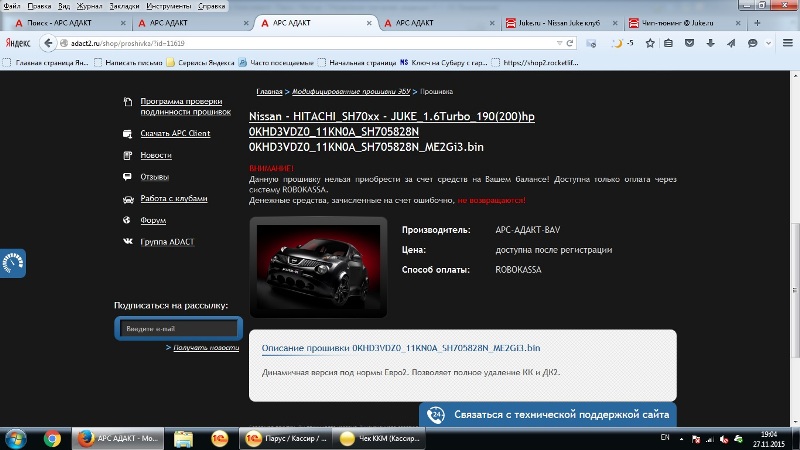
Task: Open the Новости sidebar link
Action: pyautogui.click(x=156, y=155)
